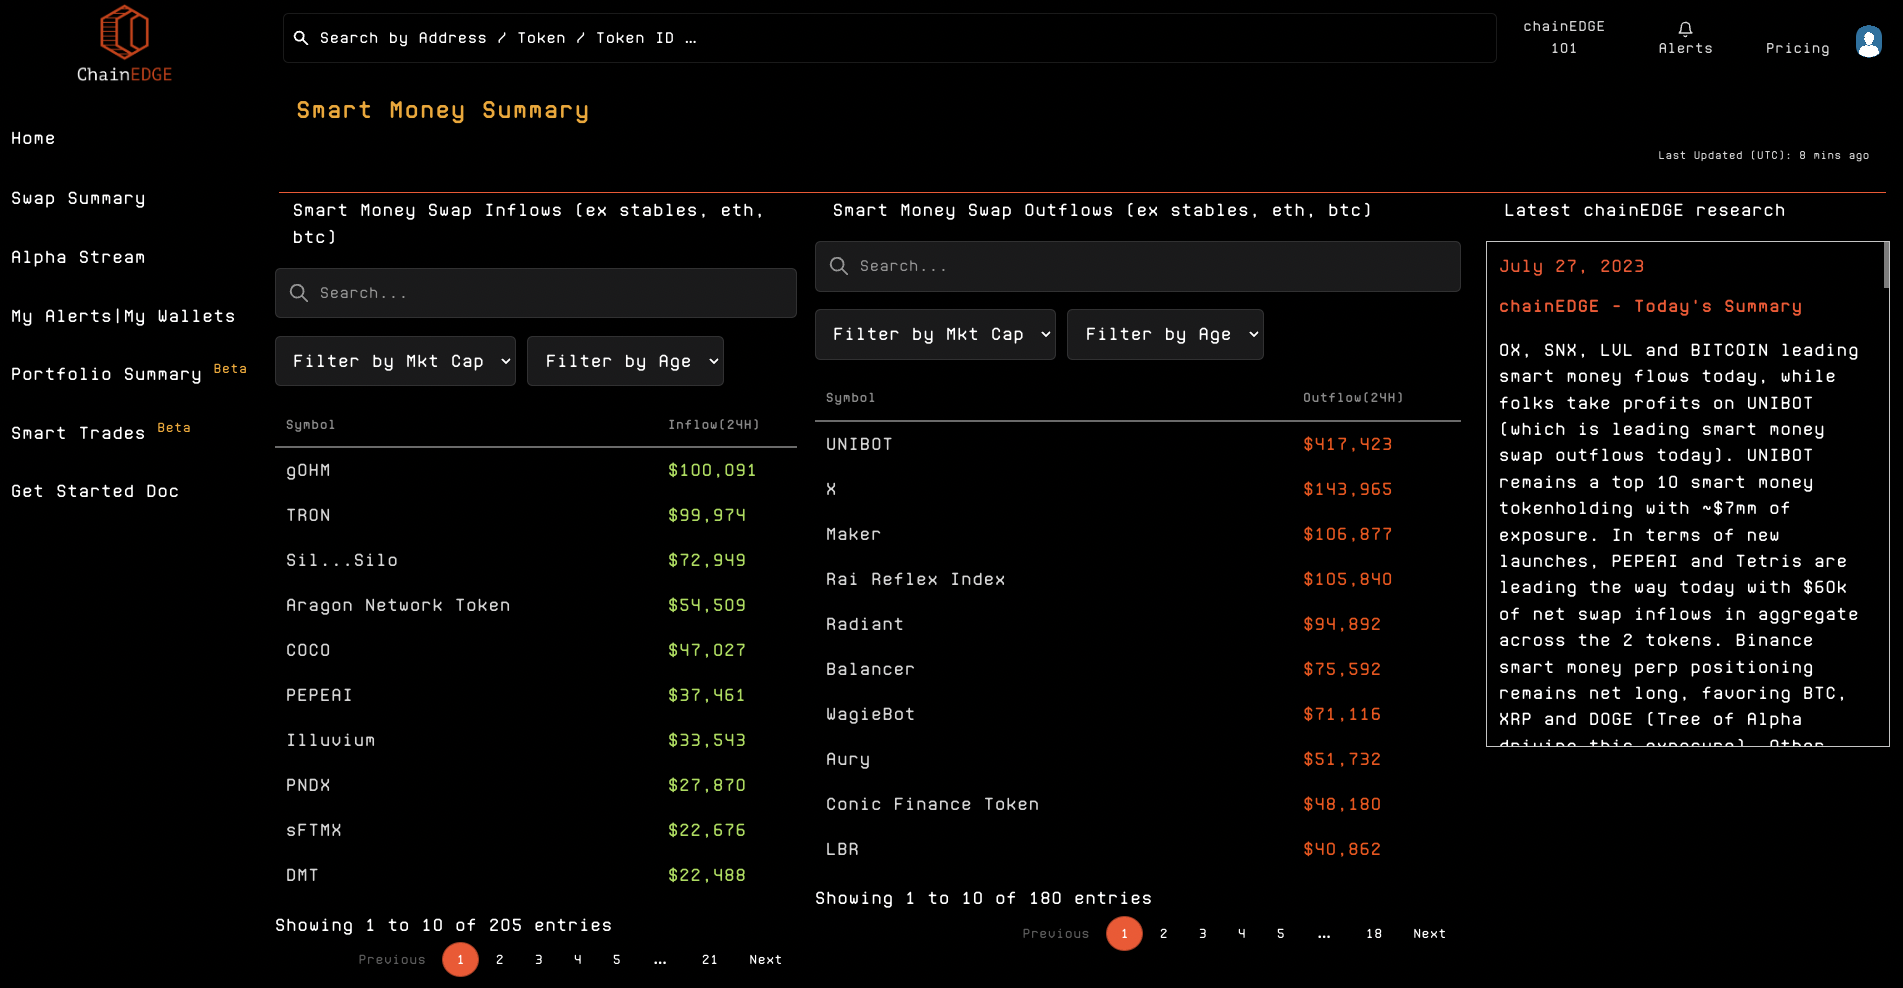
Task: Select the DMT inflow row
Action: [536, 875]
